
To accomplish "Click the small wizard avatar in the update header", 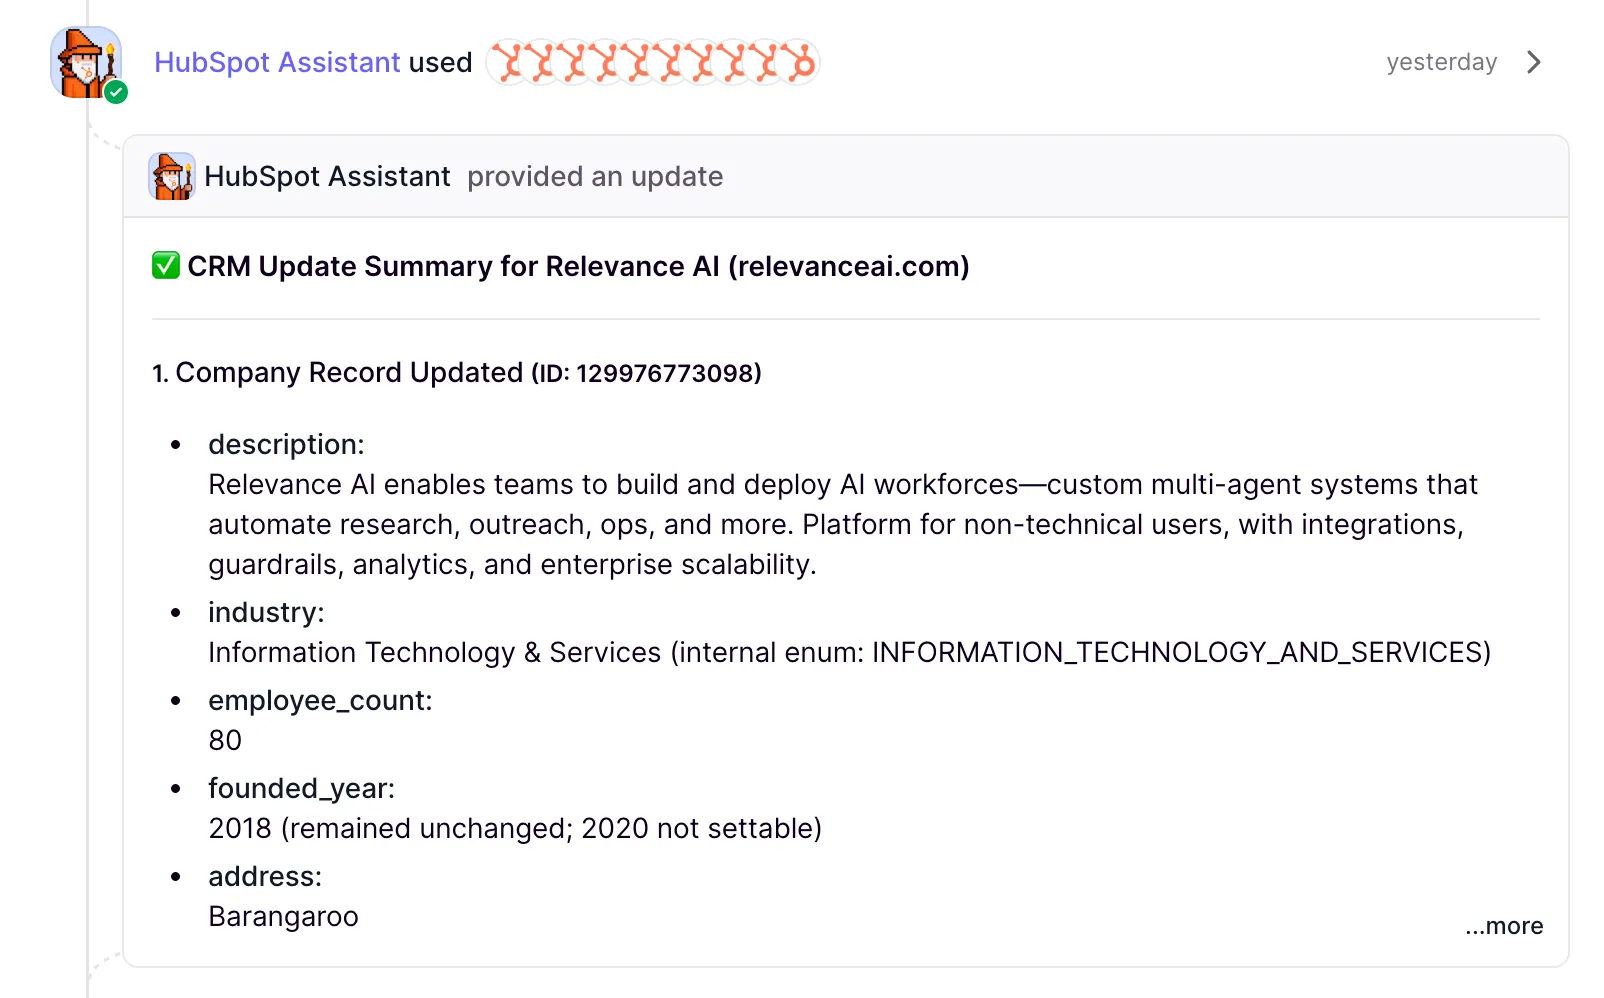I will (x=172, y=177).
